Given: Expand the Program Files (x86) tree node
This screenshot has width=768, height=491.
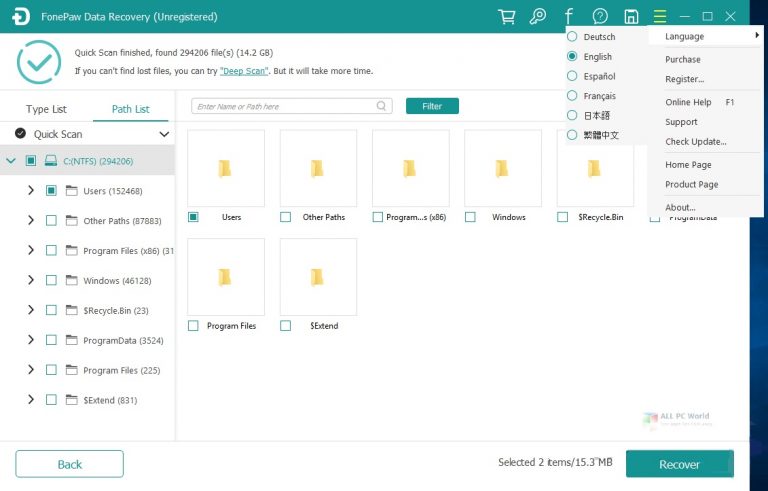Looking at the screenshot, I should (31, 250).
